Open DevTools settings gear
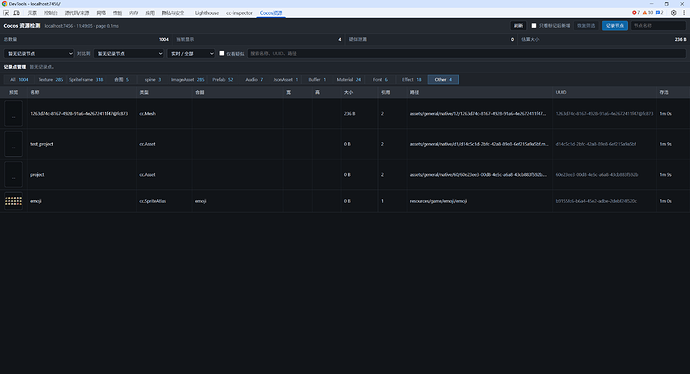Viewport: 690px width, 374px height. [674, 13]
